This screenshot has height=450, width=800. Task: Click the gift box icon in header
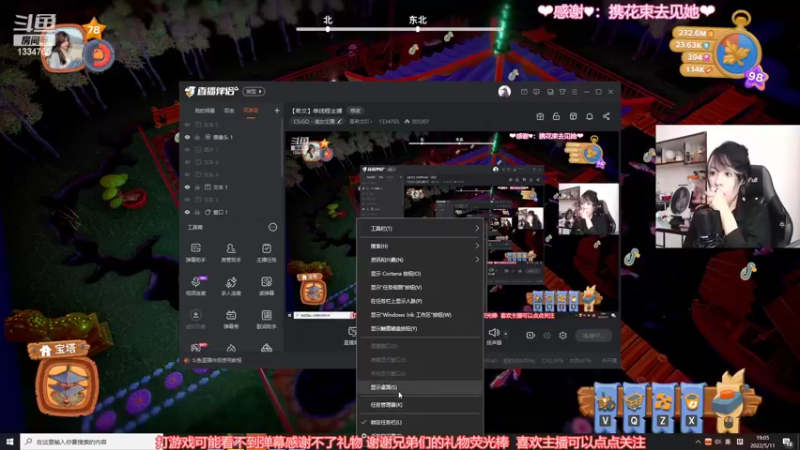point(540,116)
